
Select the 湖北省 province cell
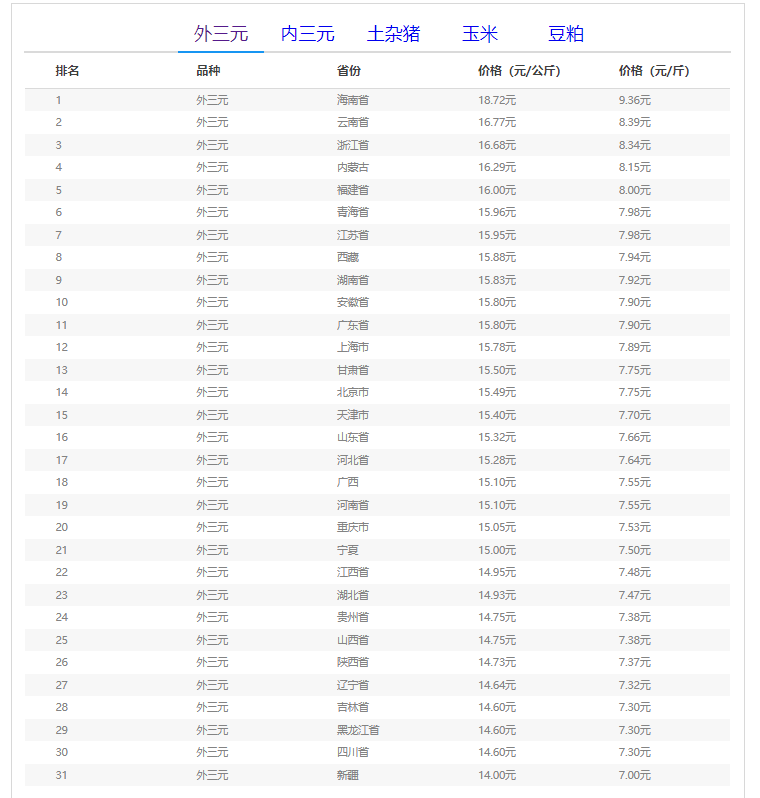coord(353,595)
